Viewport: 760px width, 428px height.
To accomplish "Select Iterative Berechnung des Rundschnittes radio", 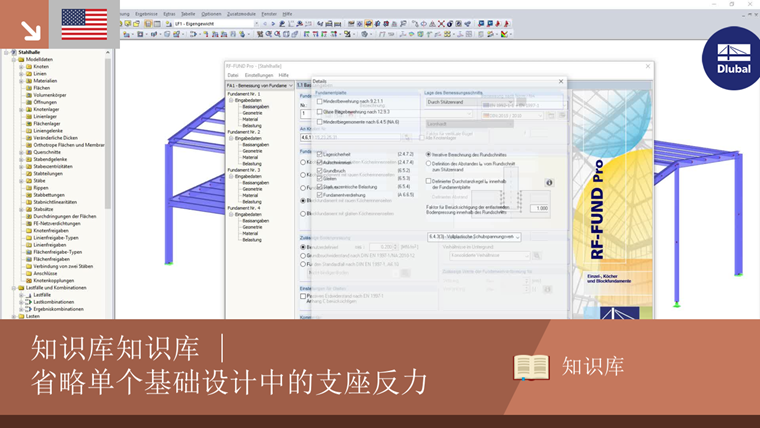I will (x=428, y=154).
